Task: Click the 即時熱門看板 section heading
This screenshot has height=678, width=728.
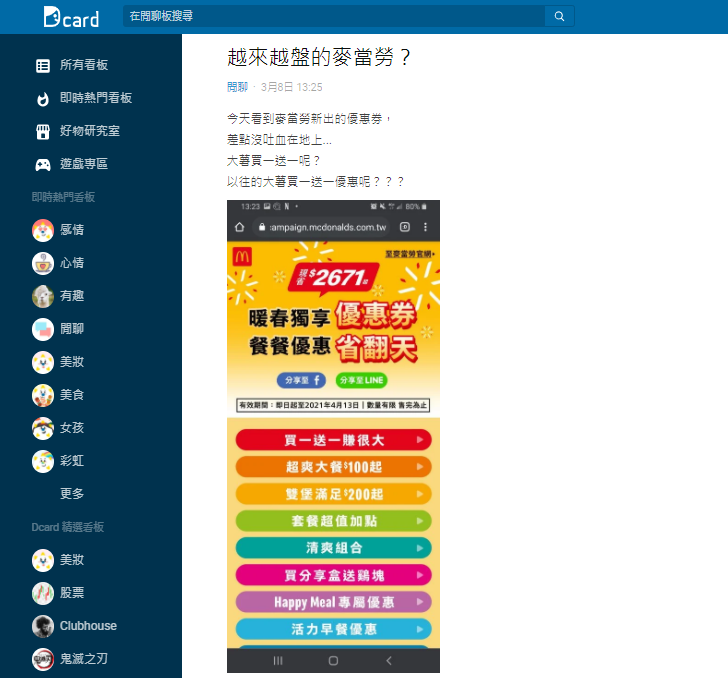Action: [x=63, y=197]
